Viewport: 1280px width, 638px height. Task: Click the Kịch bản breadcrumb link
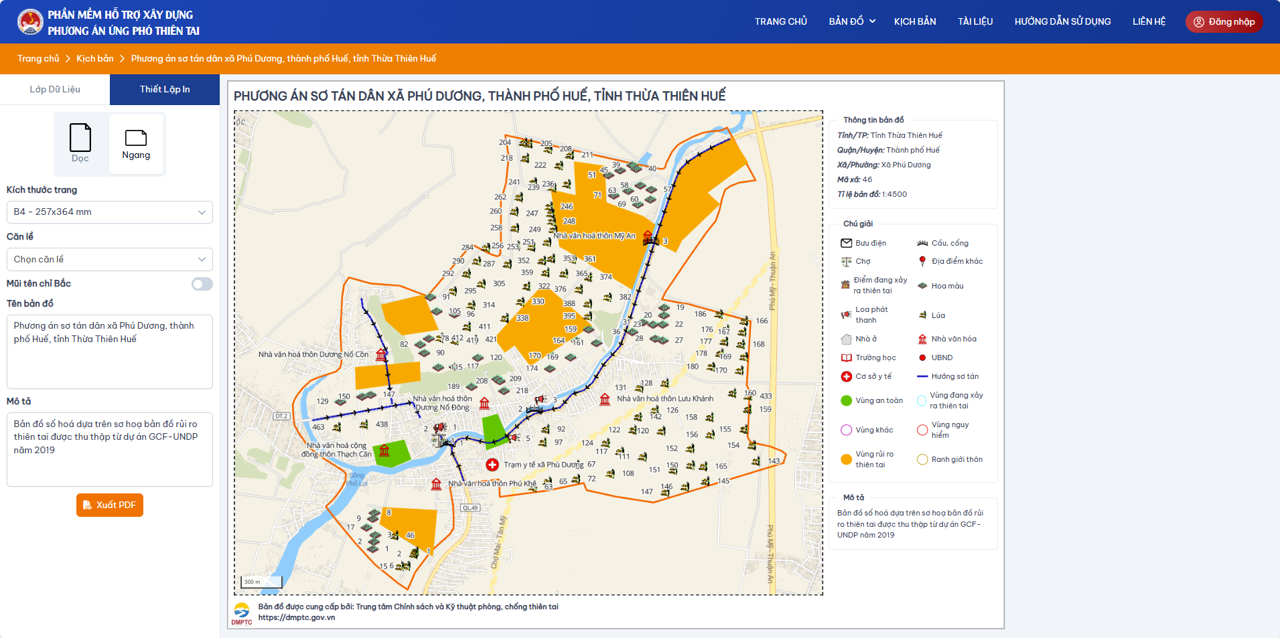coord(95,59)
